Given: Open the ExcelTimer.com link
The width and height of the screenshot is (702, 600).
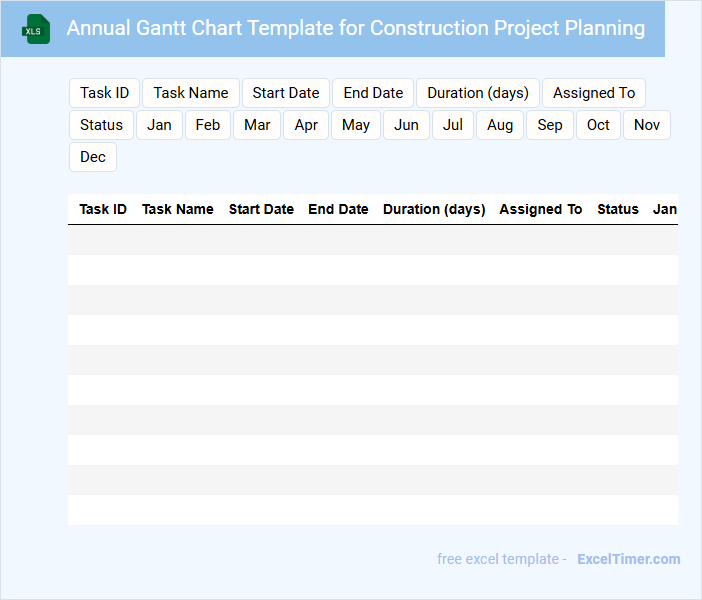Looking at the screenshot, I should (x=628, y=559).
